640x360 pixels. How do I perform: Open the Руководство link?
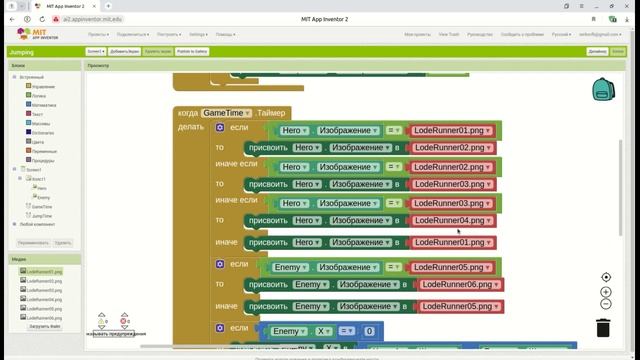[480, 35]
